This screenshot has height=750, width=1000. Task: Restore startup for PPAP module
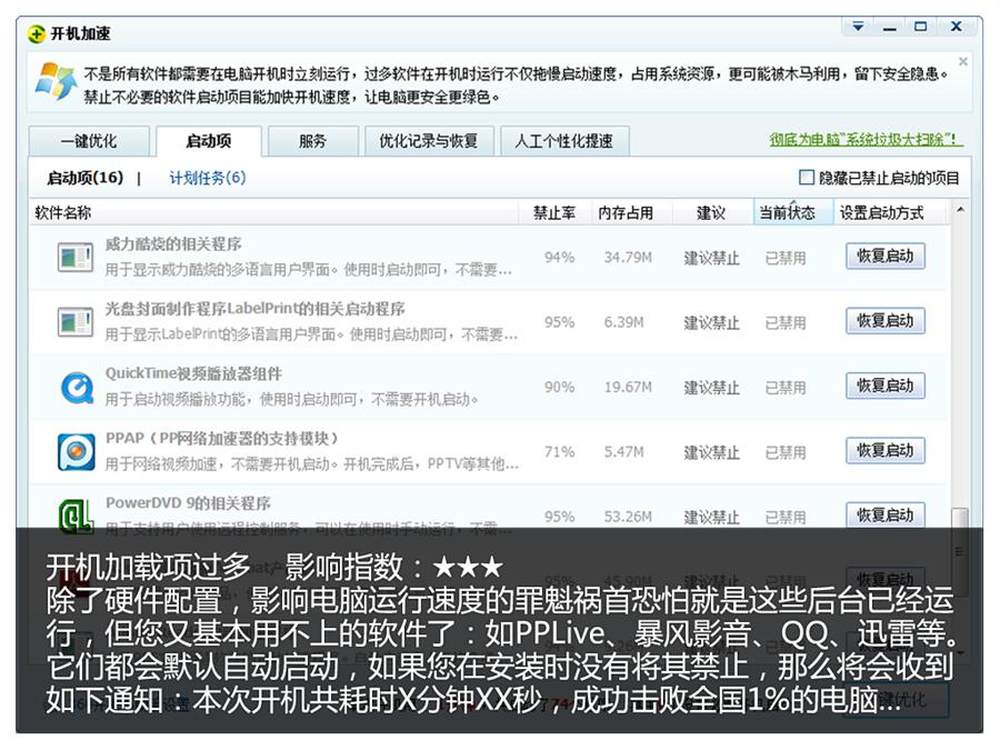tap(885, 451)
